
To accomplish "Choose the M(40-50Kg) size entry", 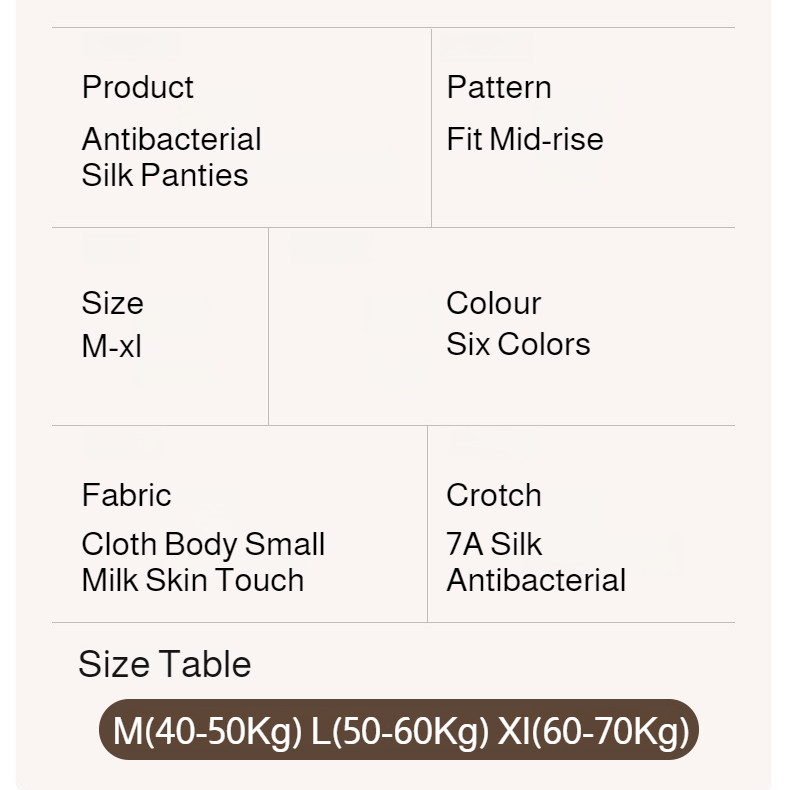I will pyautogui.click(x=207, y=731).
